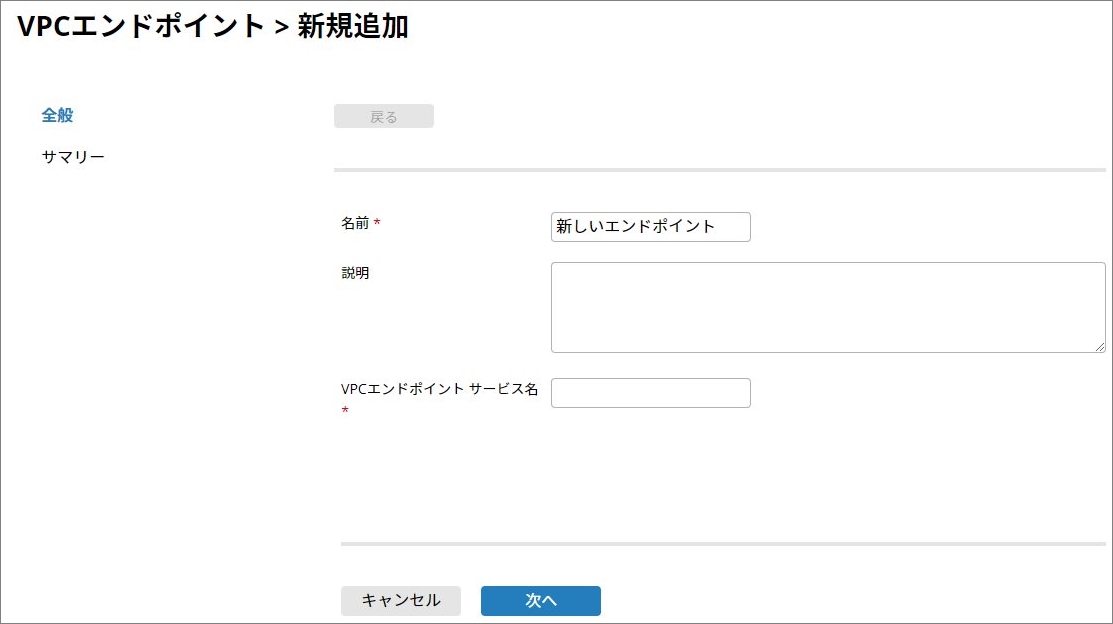Grab the 説明 textarea resize handle
1113x624 pixels.
point(1099,346)
